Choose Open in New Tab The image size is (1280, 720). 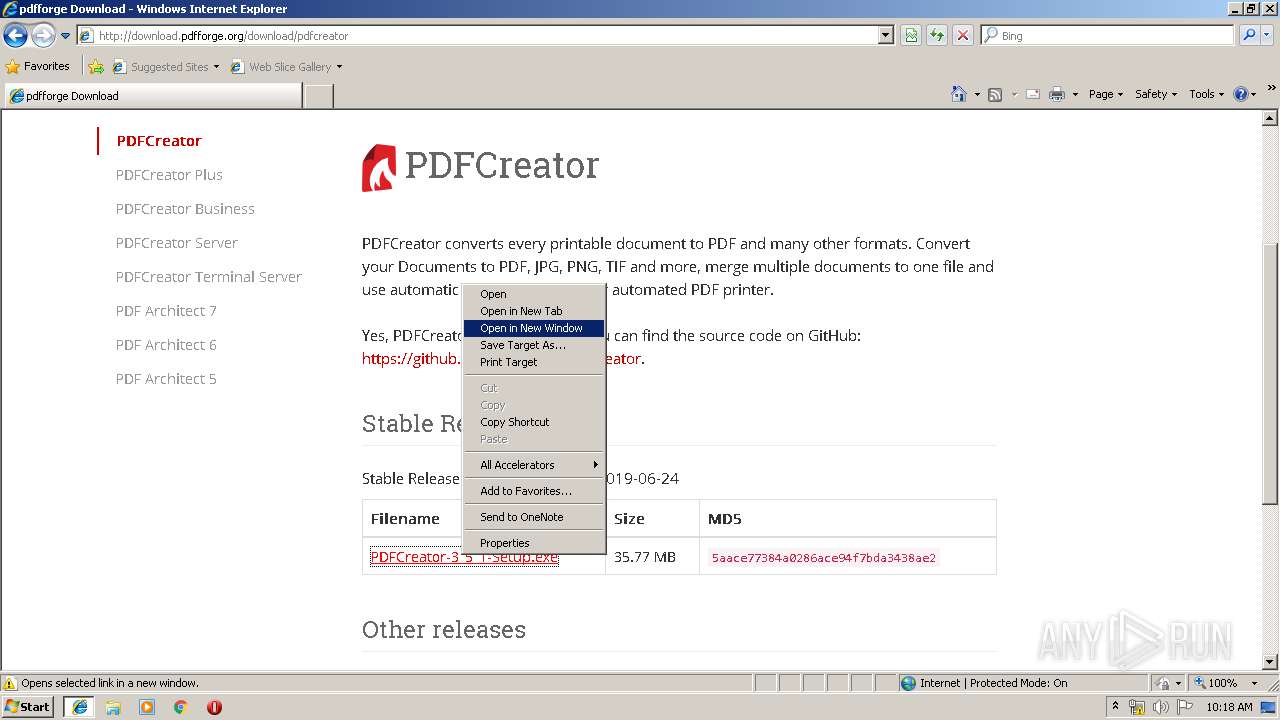coord(534,311)
